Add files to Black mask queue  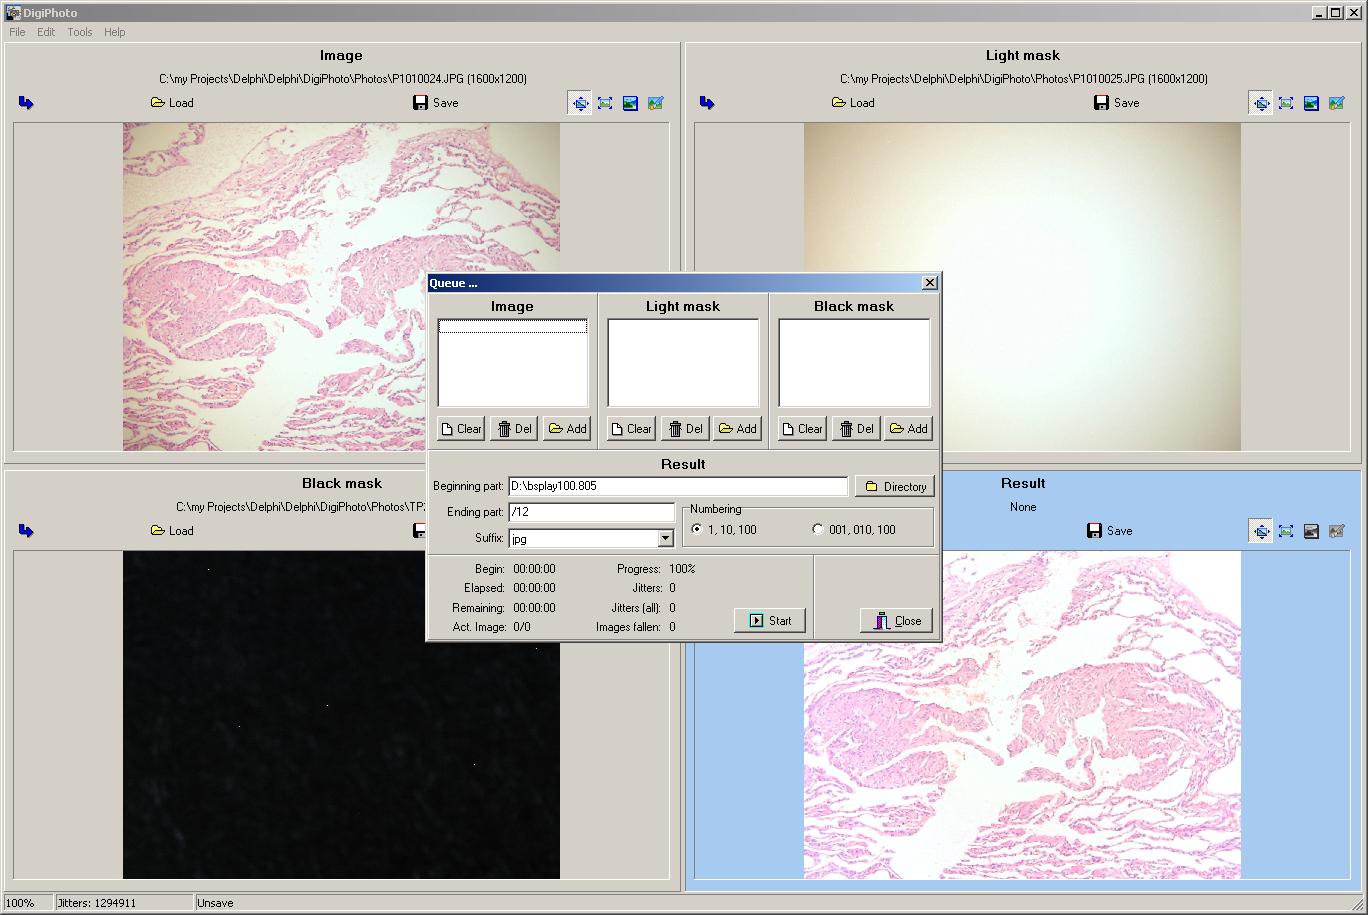908,429
